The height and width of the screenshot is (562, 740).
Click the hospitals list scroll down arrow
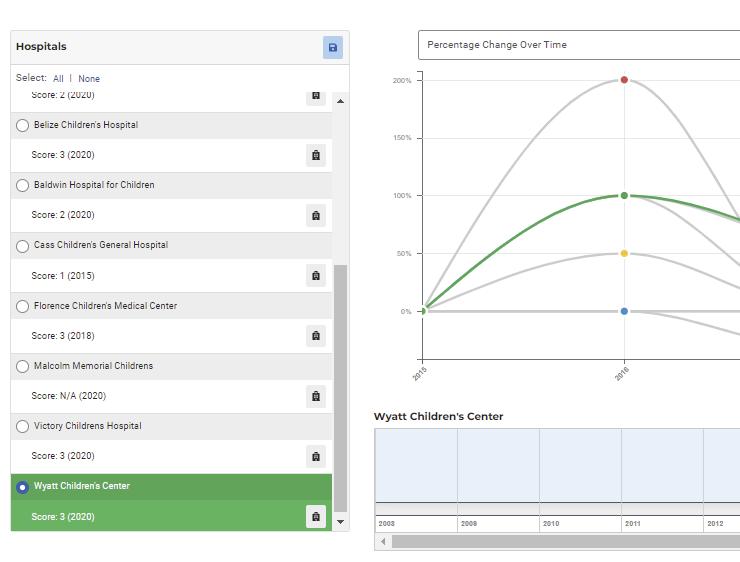coord(340,522)
